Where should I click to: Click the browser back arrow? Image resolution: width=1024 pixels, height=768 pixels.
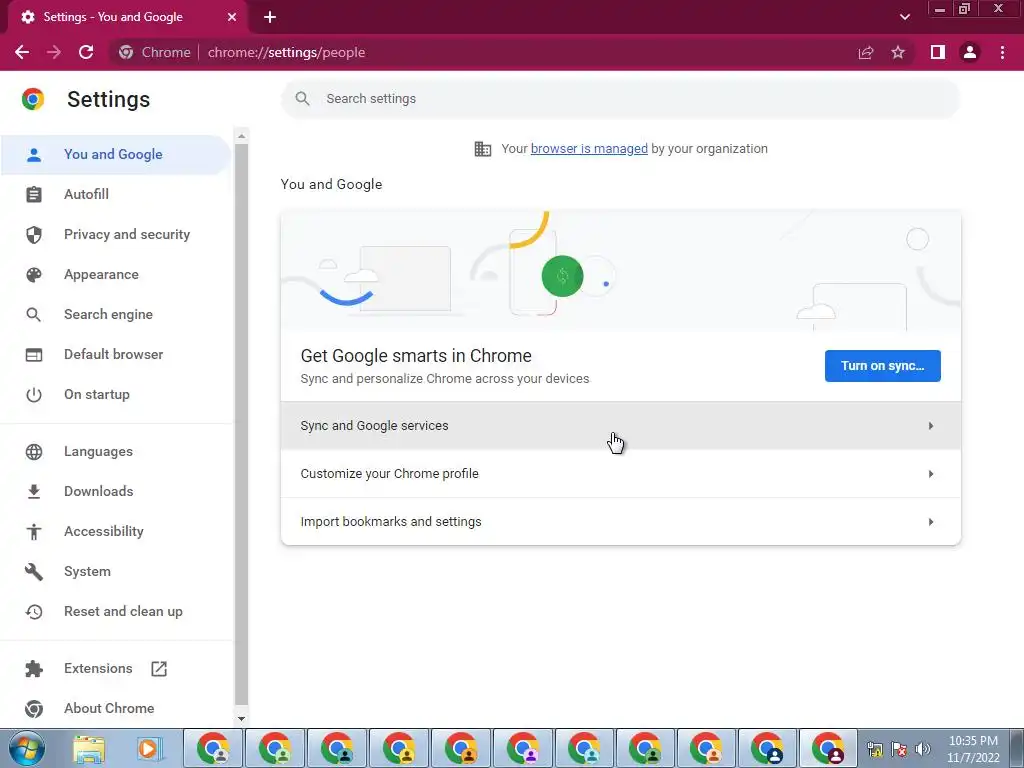click(x=22, y=52)
